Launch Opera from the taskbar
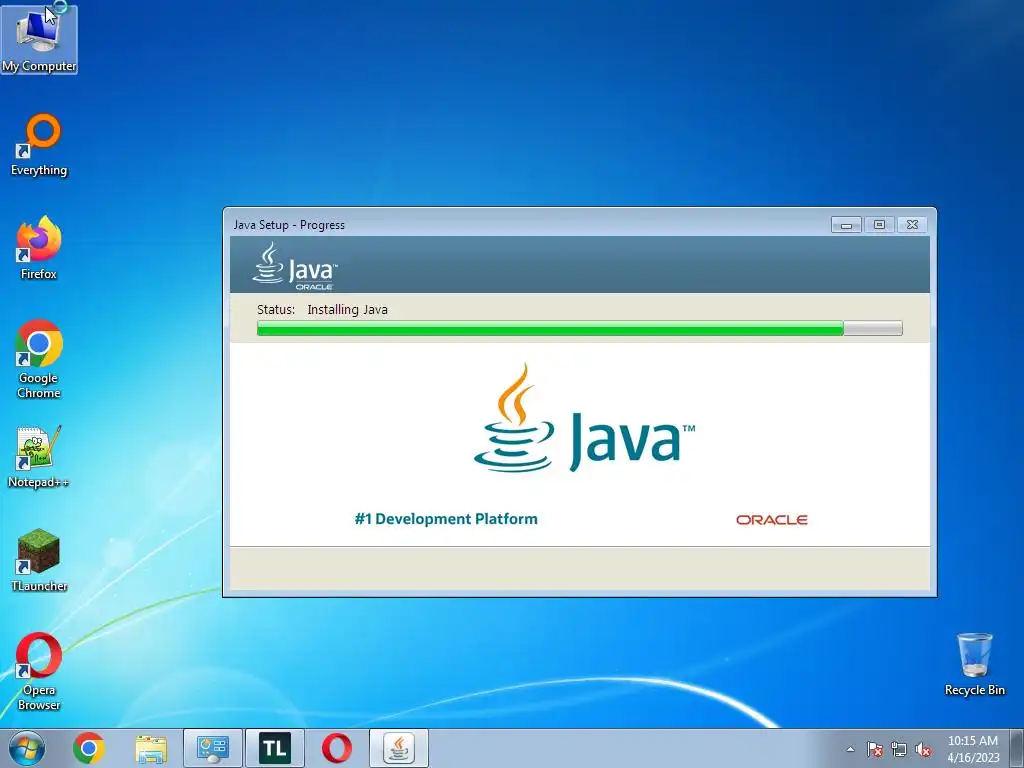Image resolution: width=1024 pixels, height=768 pixels. 337,748
